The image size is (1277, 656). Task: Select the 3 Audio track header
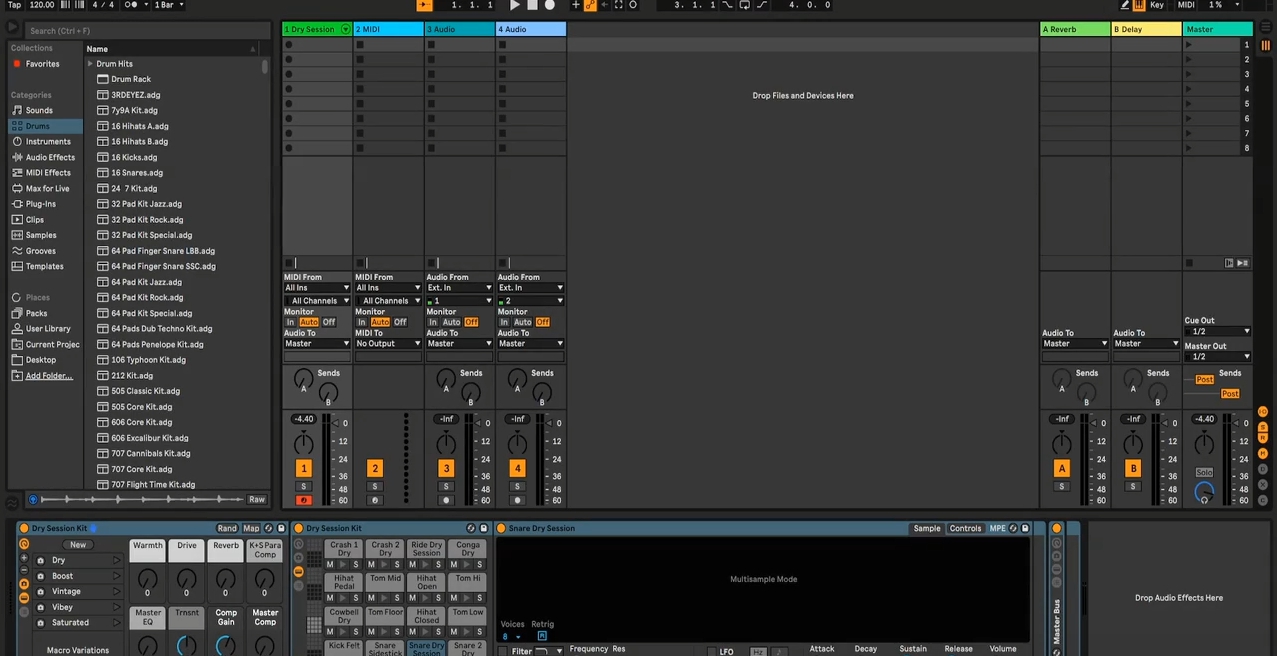[x=459, y=30]
